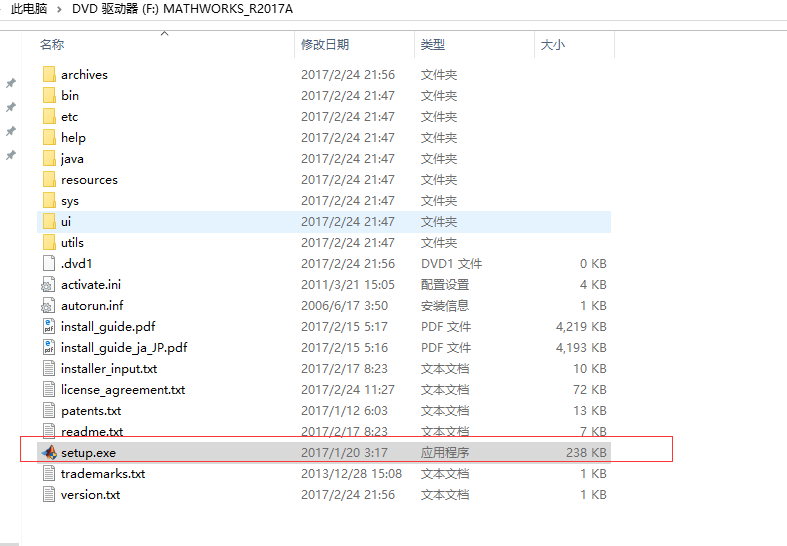Select the install_guide_ja_JP.pdf PDF icon

(x=49, y=348)
